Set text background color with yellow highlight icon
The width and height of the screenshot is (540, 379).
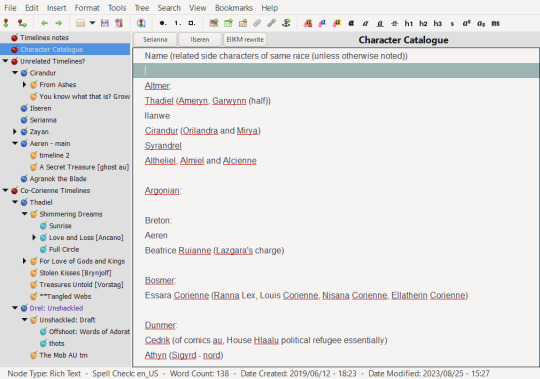click(x=337, y=23)
